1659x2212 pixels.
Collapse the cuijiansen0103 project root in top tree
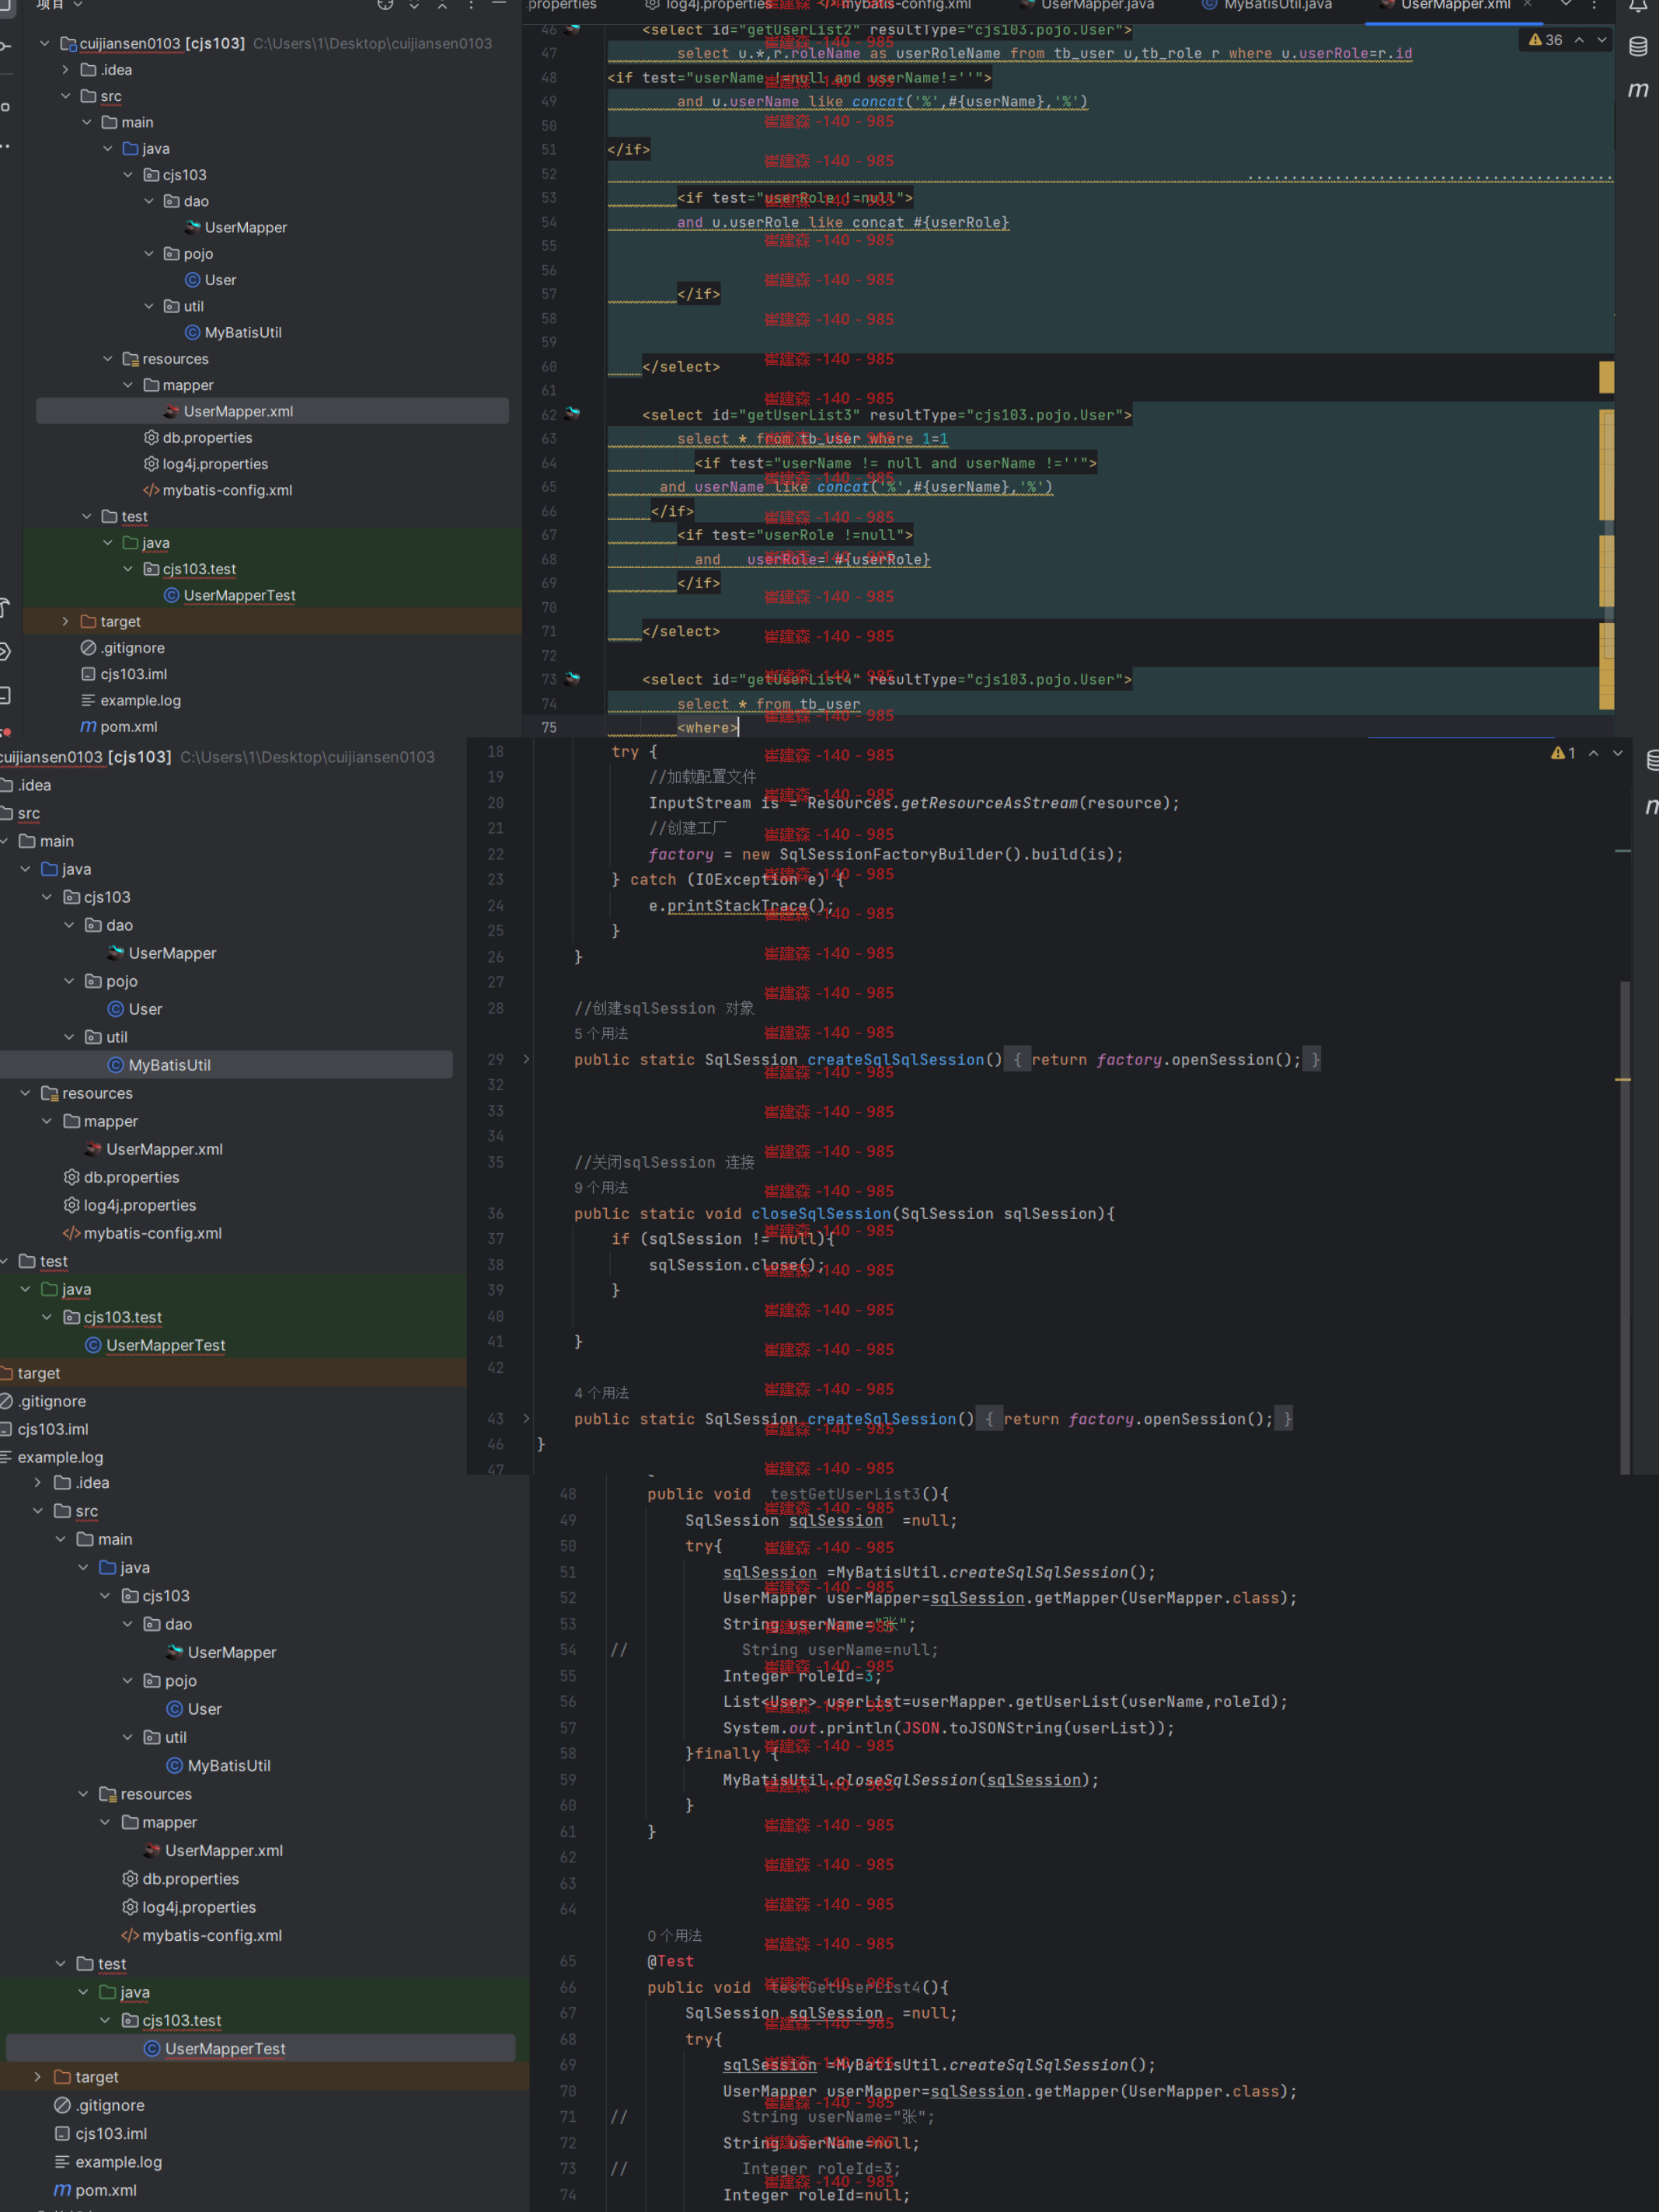coord(44,44)
